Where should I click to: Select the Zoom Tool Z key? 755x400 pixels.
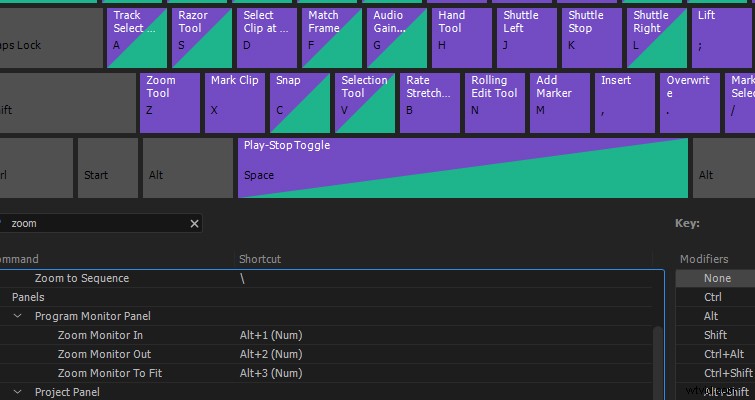pos(170,103)
